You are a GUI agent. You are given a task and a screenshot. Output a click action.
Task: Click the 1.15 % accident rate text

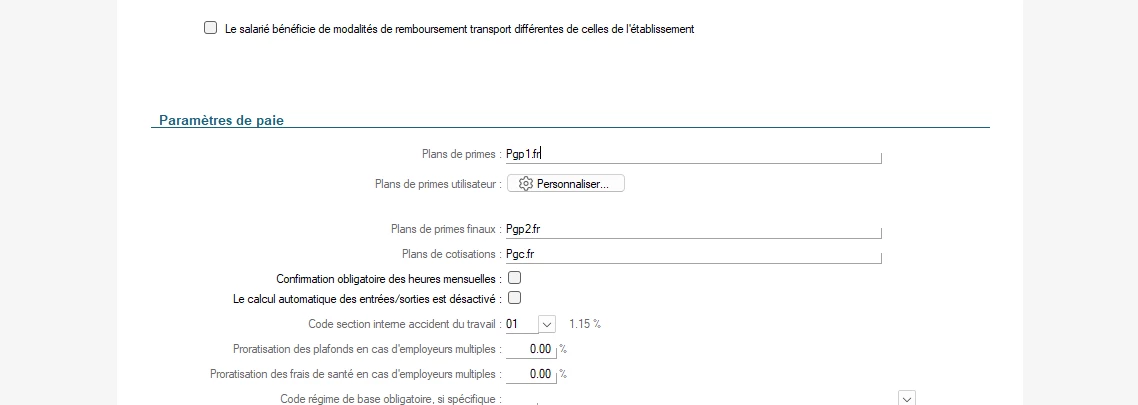click(x=585, y=324)
